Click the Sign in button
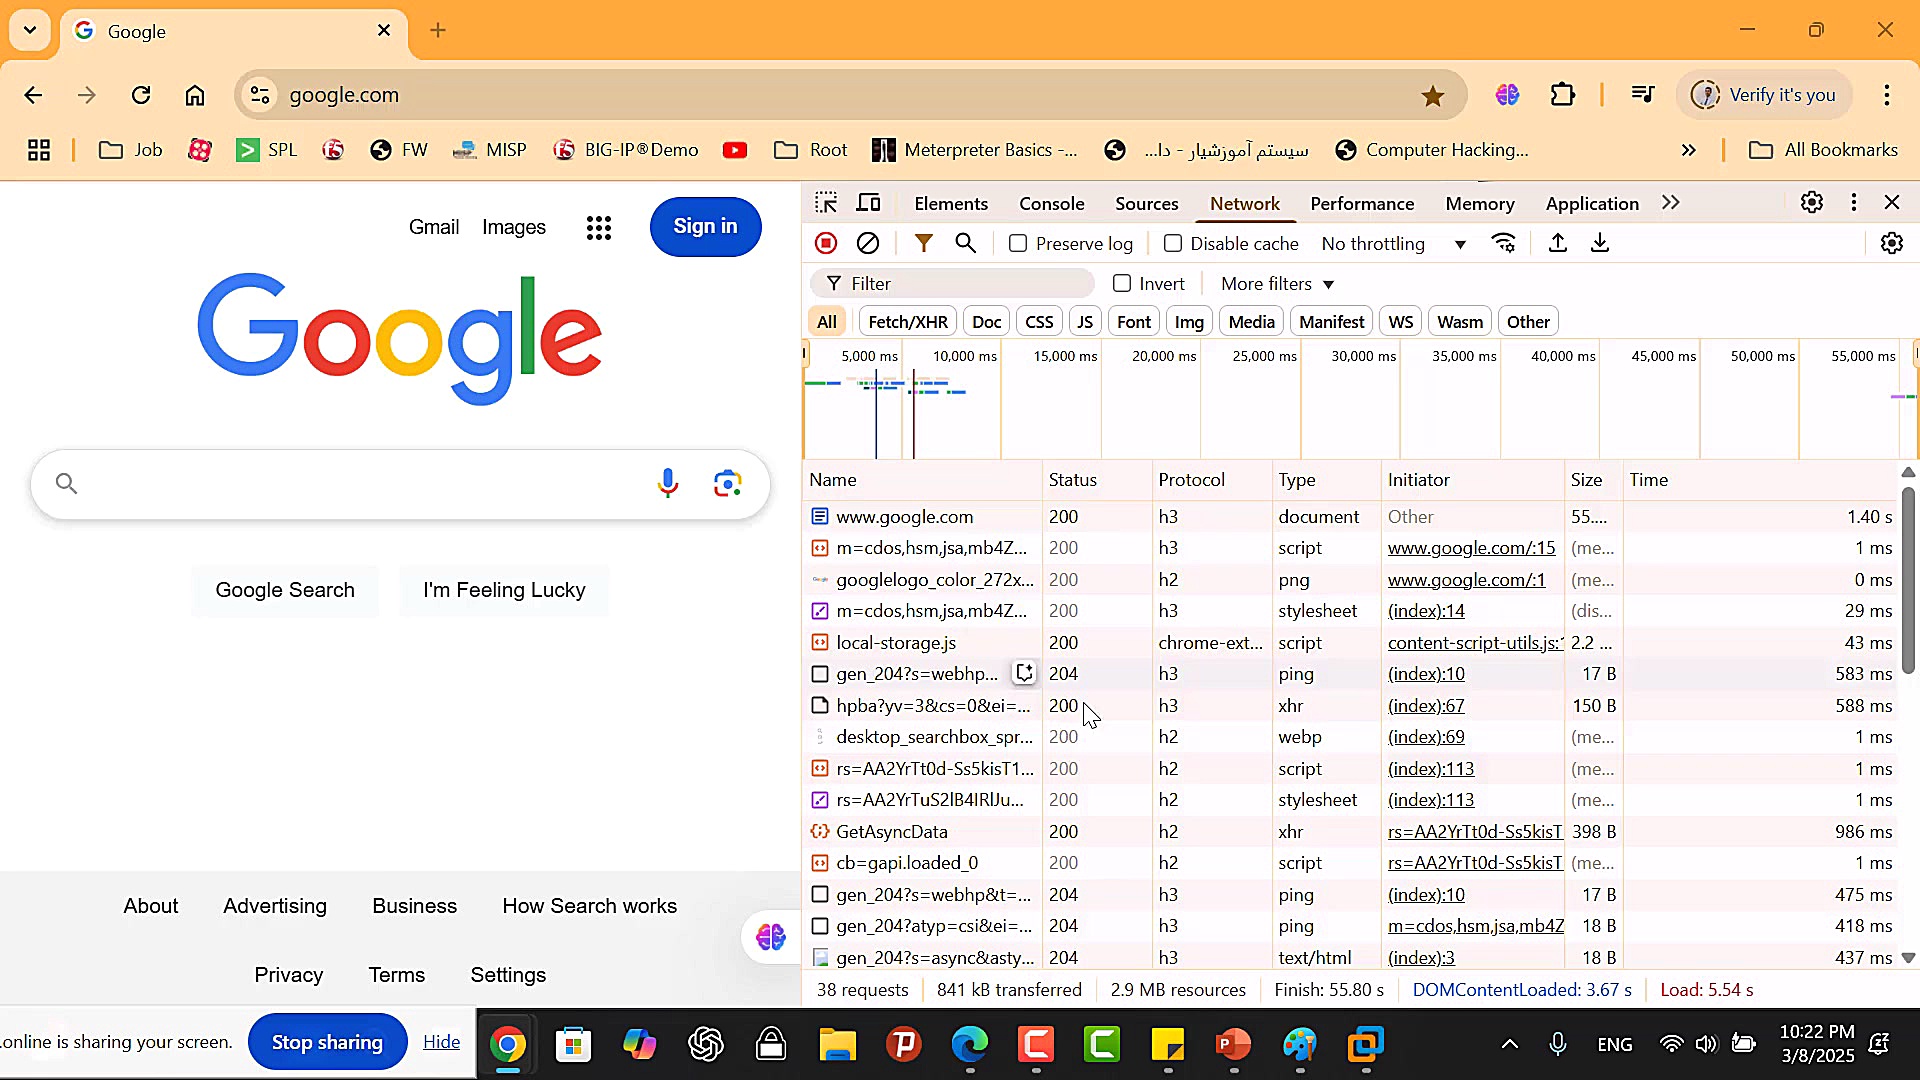The width and height of the screenshot is (1920, 1080). [x=706, y=227]
